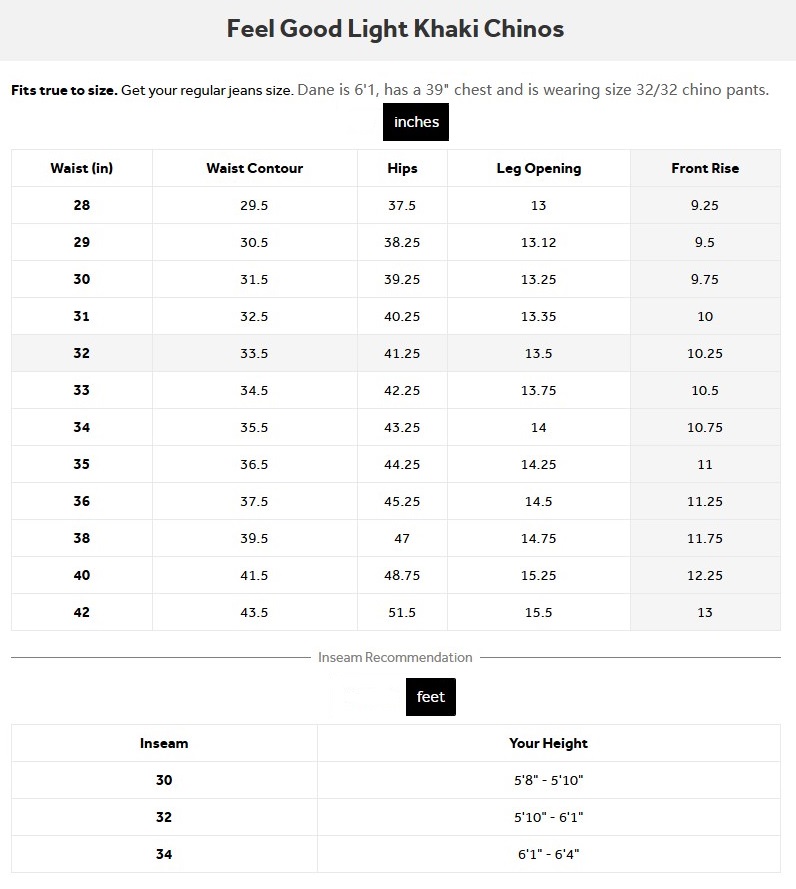The width and height of the screenshot is (796, 889).
Task: Select the inseam 30 row label
Action: tap(164, 780)
